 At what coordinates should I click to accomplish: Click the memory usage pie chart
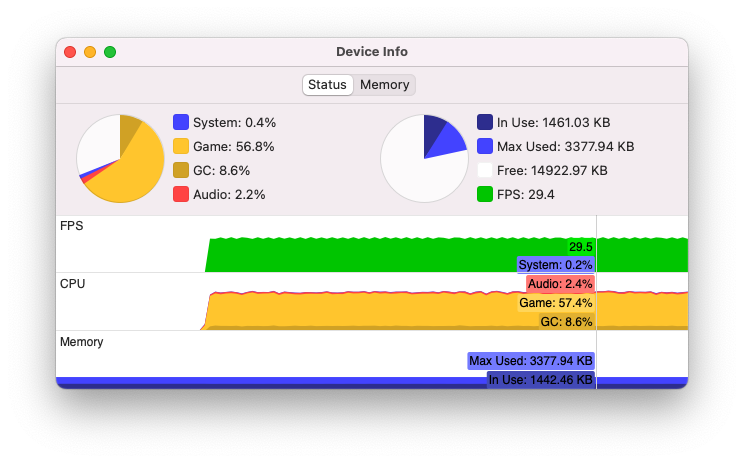coord(424,158)
